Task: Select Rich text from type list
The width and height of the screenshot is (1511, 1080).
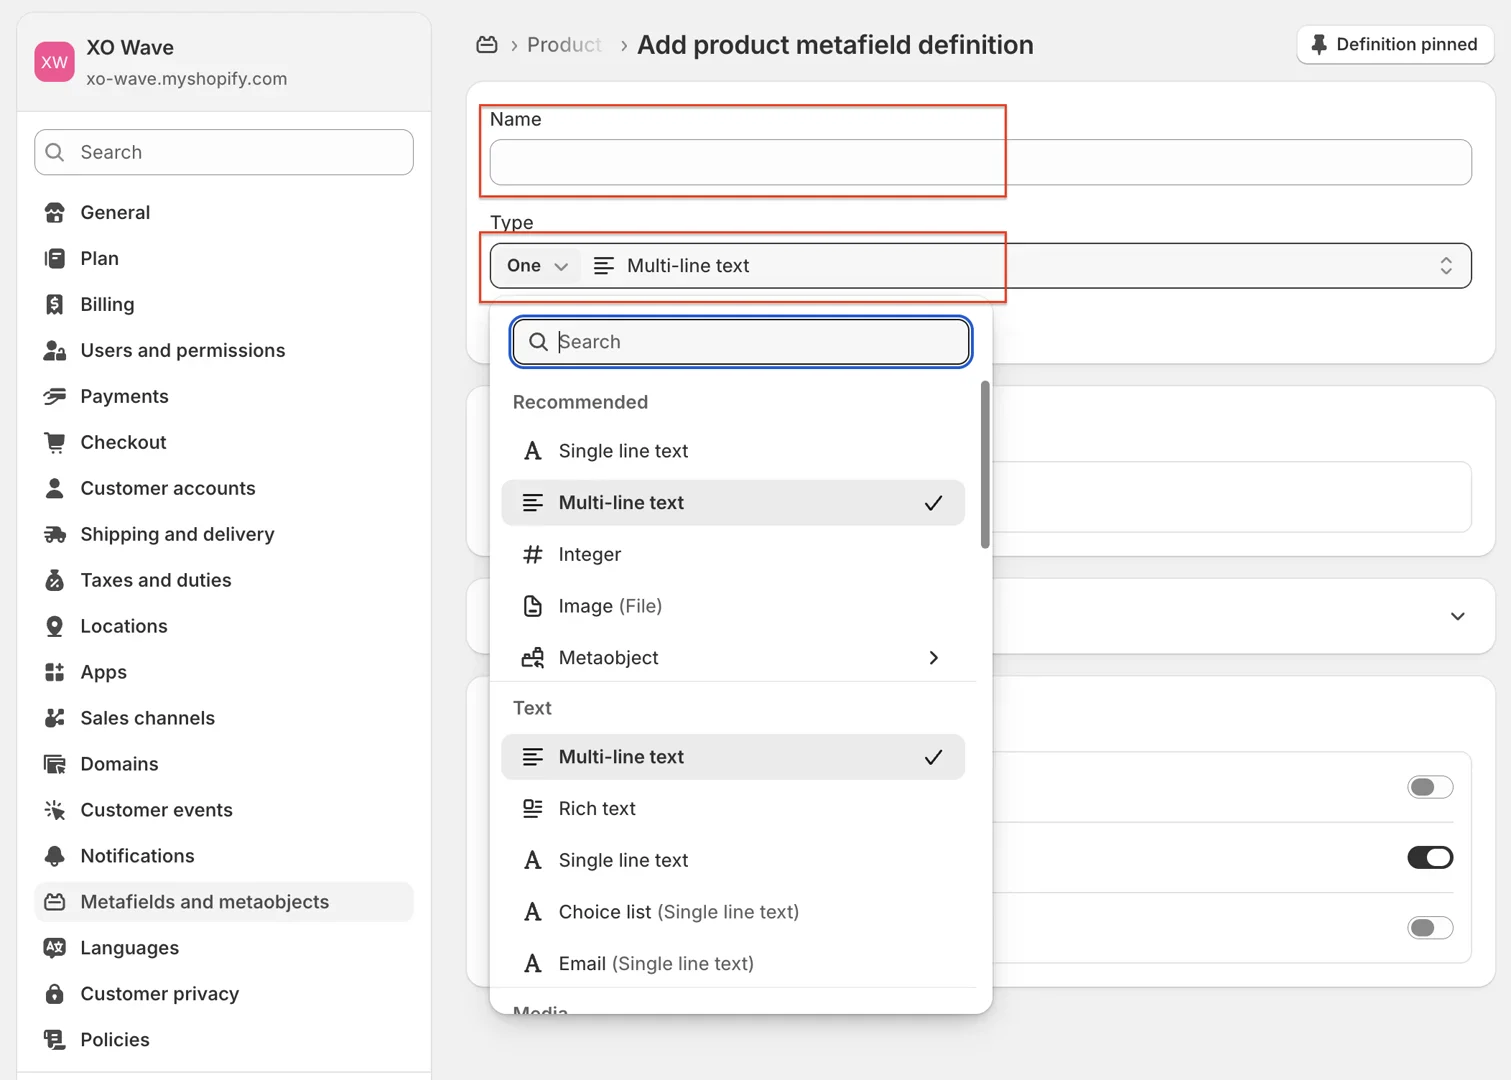Action: coord(597,809)
